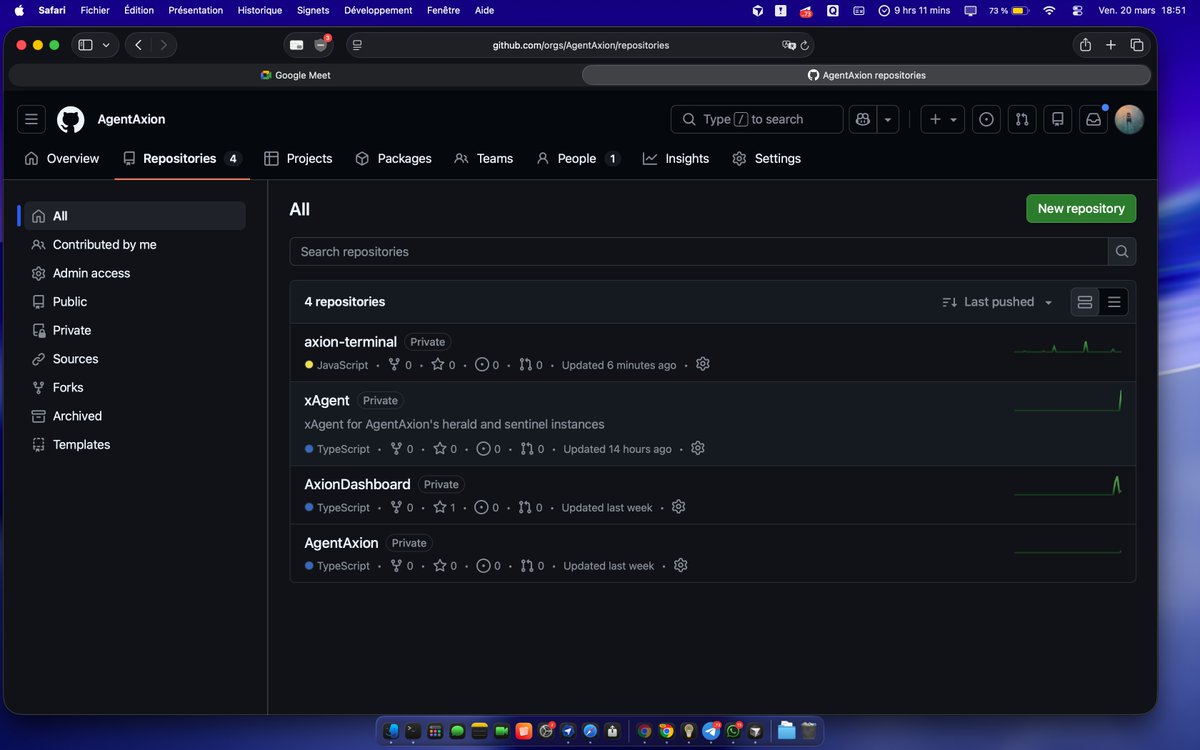Open the People tab
The height and width of the screenshot is (750, 1200).
point(578,158)
